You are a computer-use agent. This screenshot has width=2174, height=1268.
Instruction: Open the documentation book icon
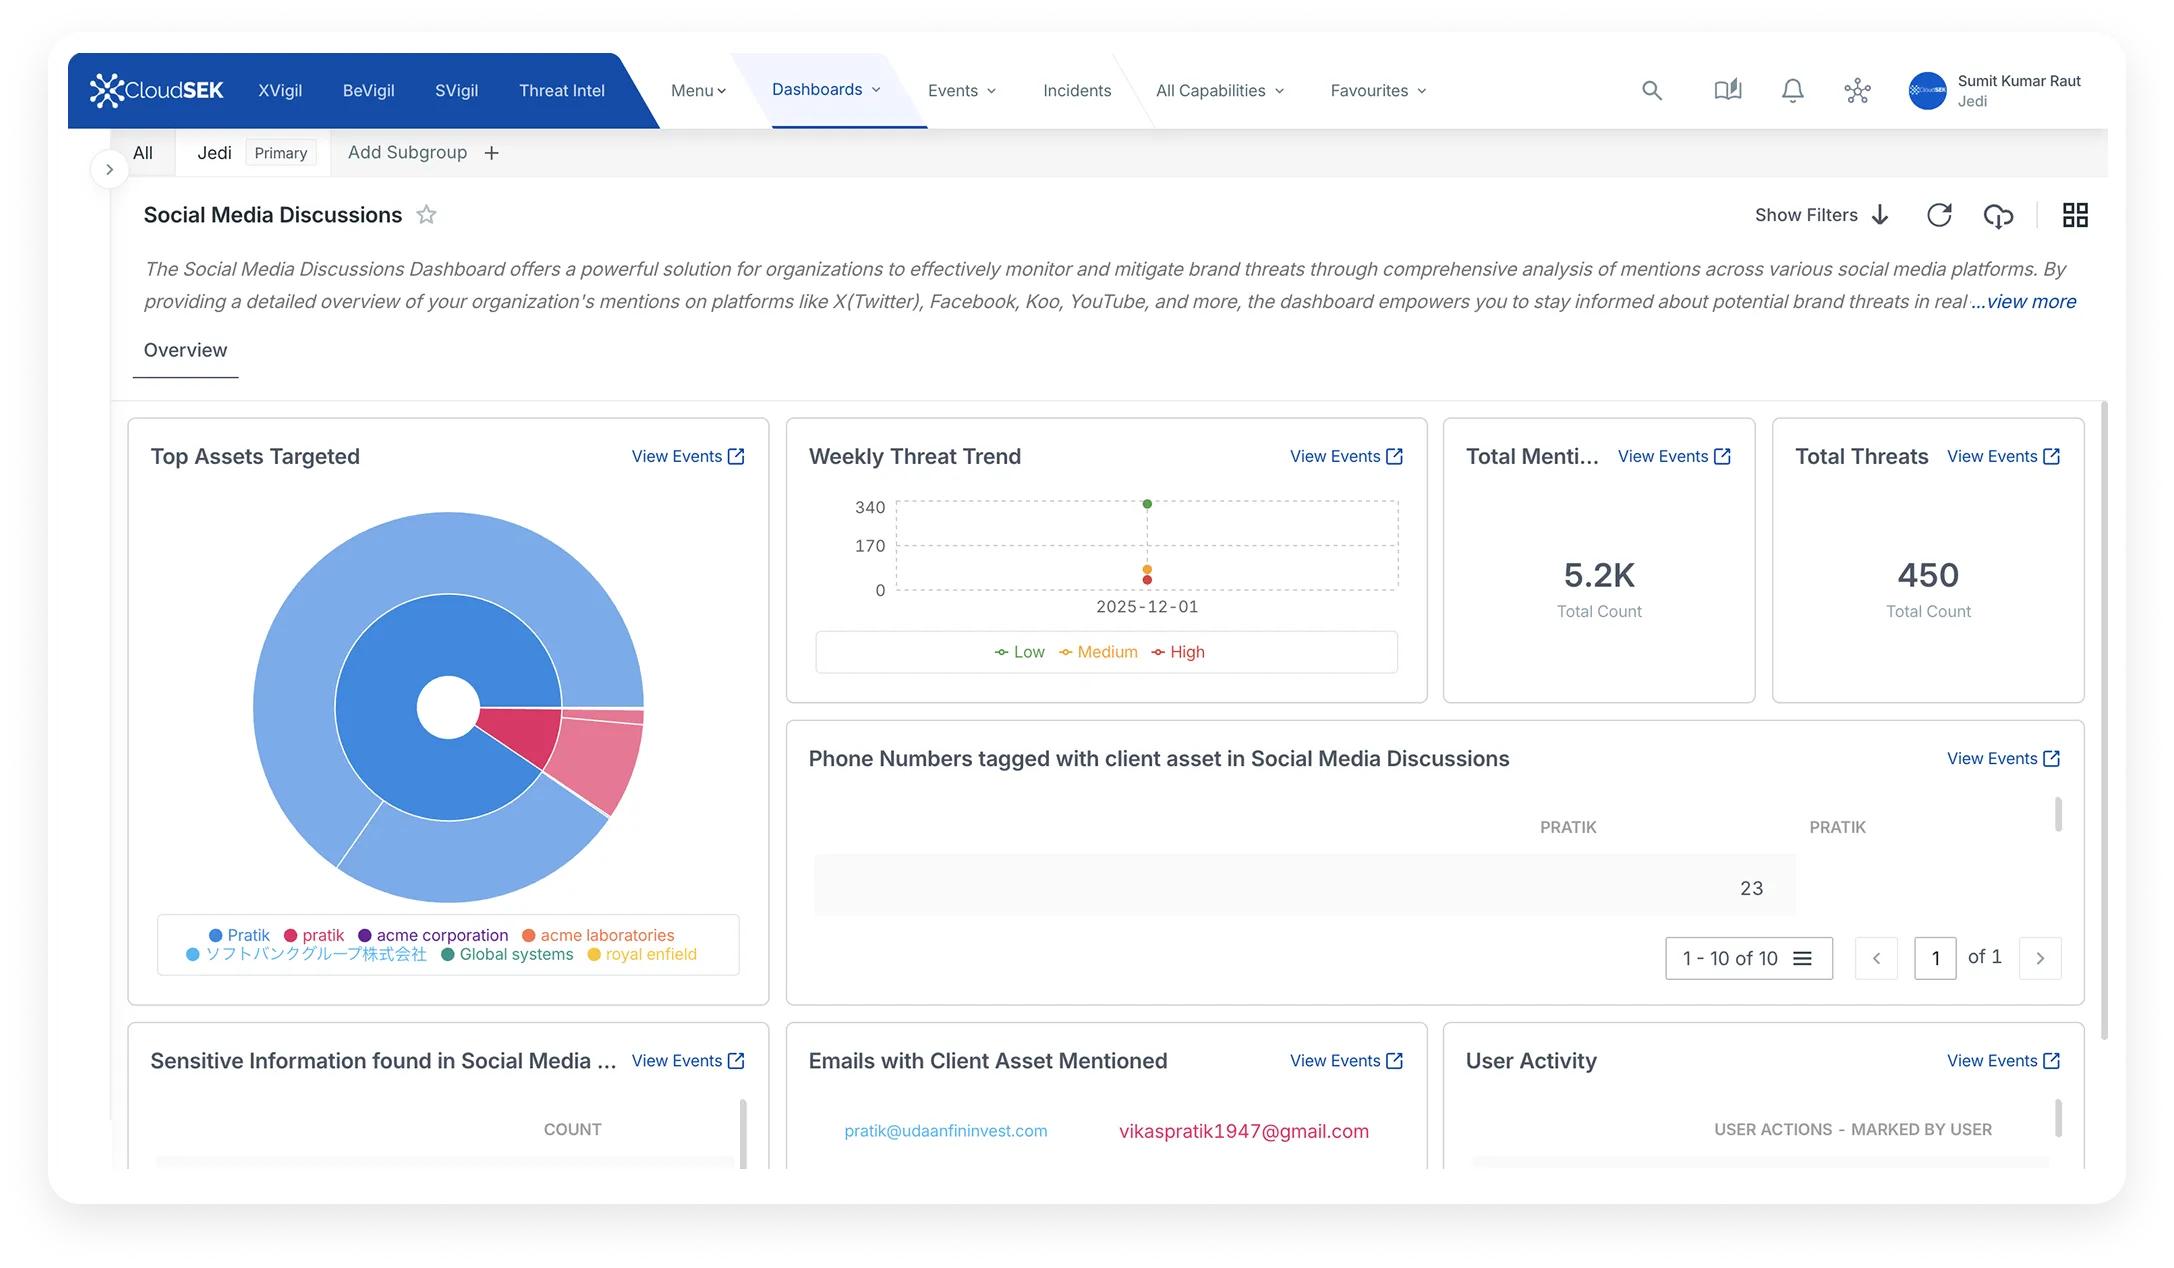coord(1726,90)
